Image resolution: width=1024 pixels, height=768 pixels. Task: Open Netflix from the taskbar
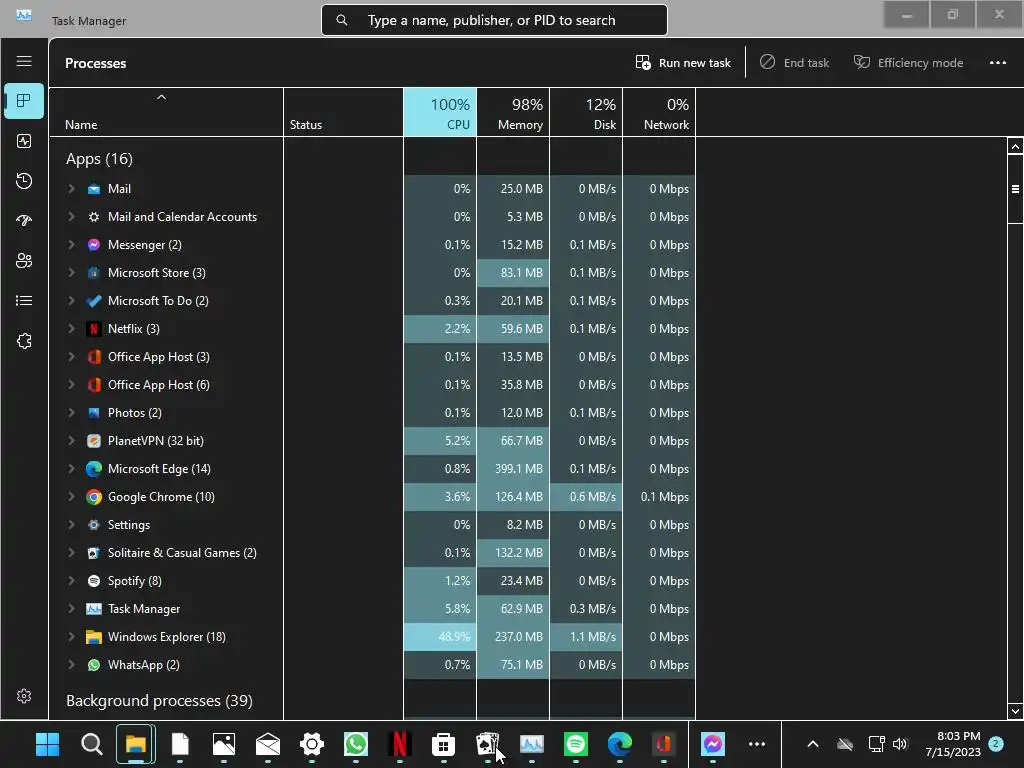pos(400,744)
